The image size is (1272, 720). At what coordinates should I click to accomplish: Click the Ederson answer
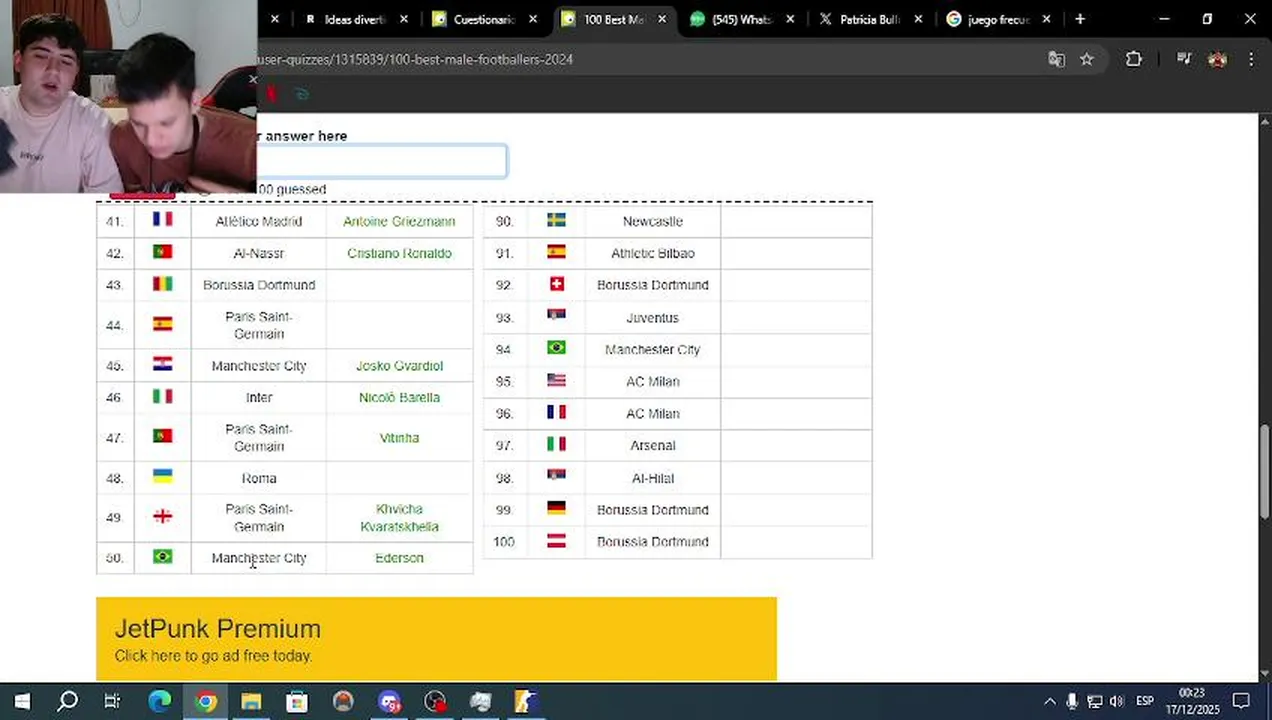[x=399, y=557]
